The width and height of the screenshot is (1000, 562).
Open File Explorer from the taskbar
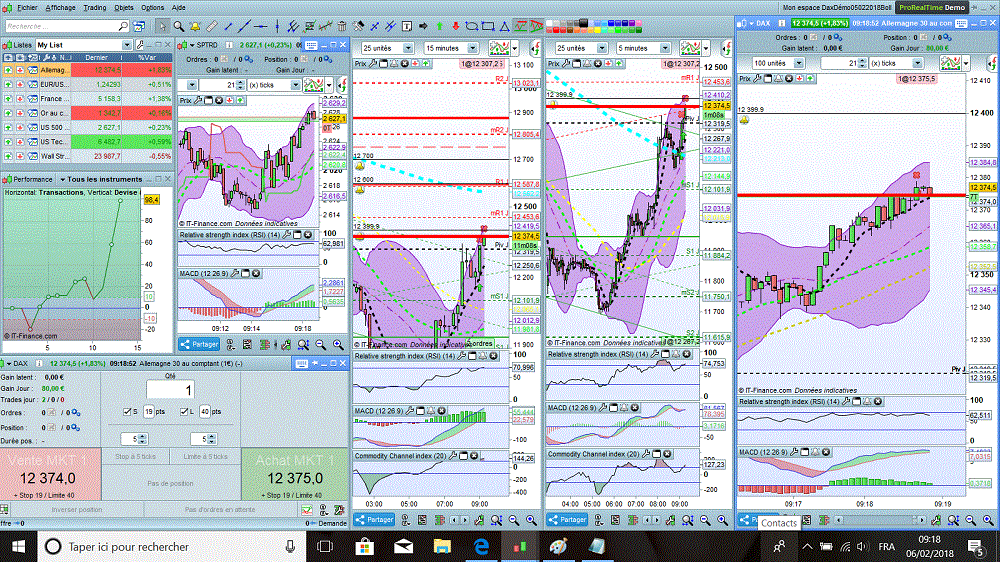click(442, 547)
